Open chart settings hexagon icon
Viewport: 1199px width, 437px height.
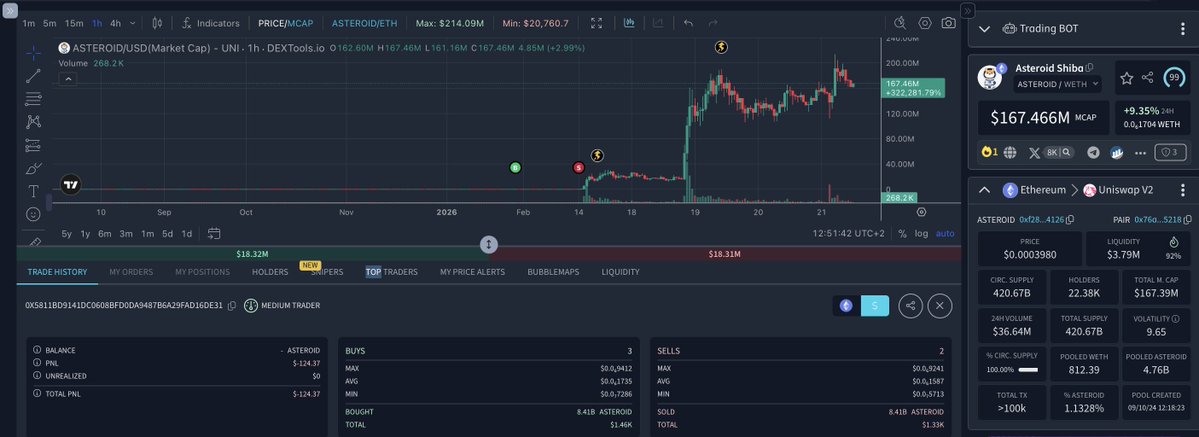pyautogui.click(x=924, y=23)
